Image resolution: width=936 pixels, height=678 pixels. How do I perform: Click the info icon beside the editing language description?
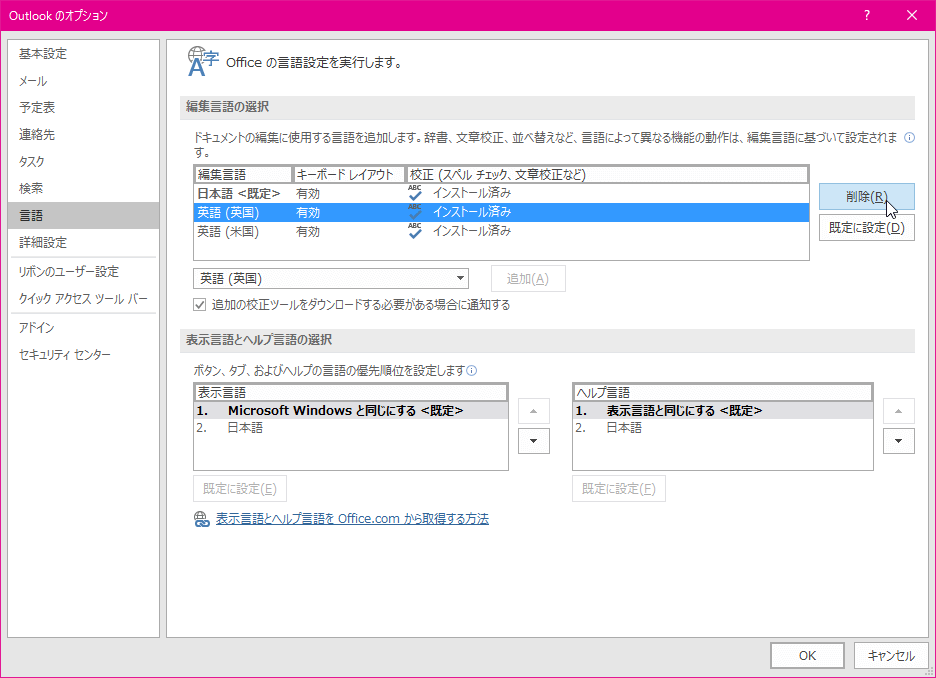click(909, 138)
